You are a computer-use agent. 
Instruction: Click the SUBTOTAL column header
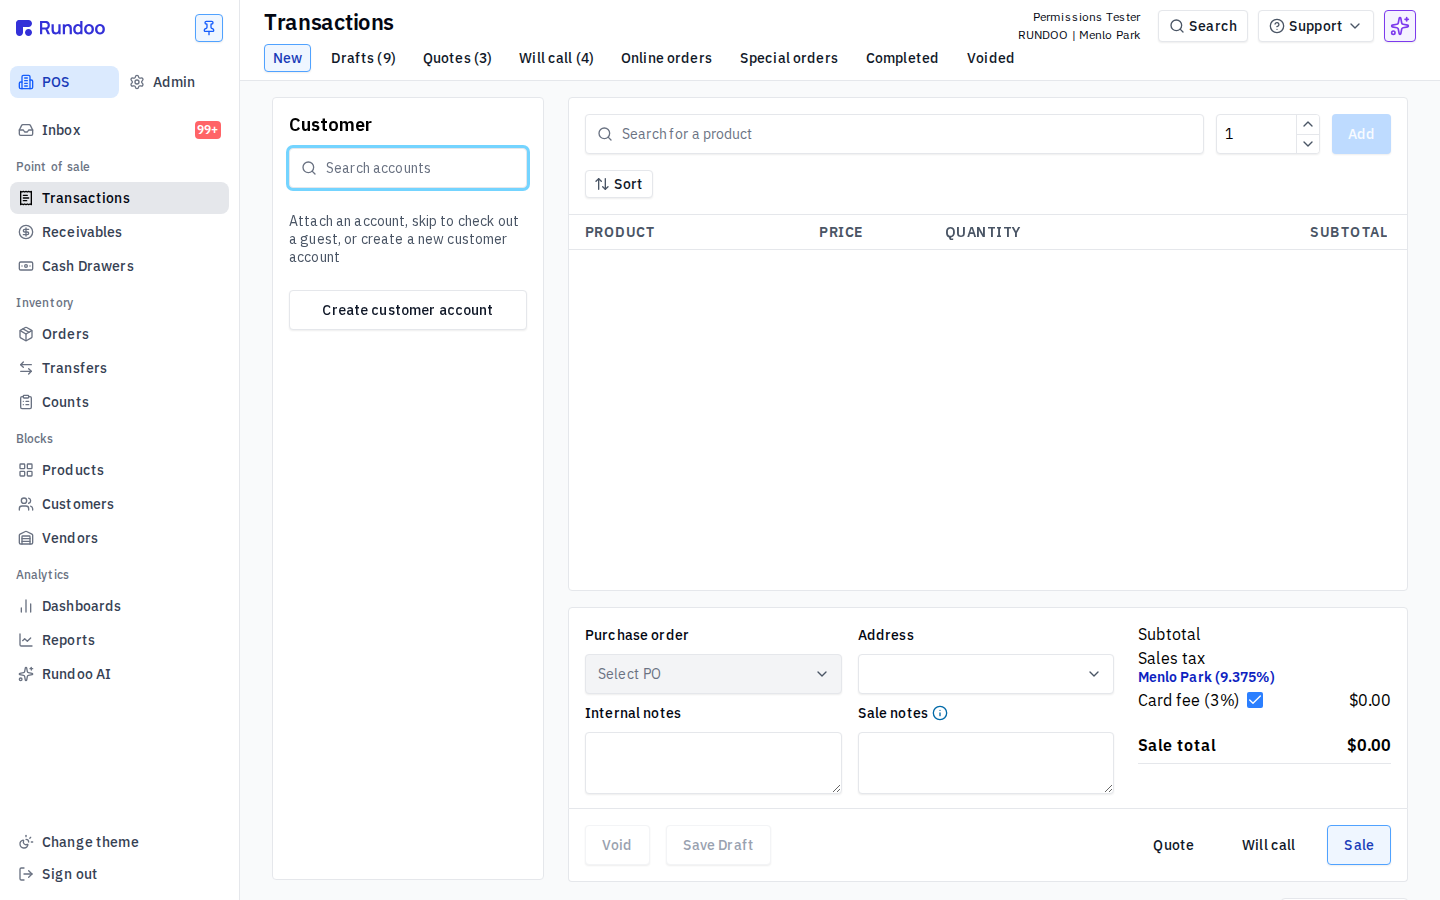(x=1349, y=232)
